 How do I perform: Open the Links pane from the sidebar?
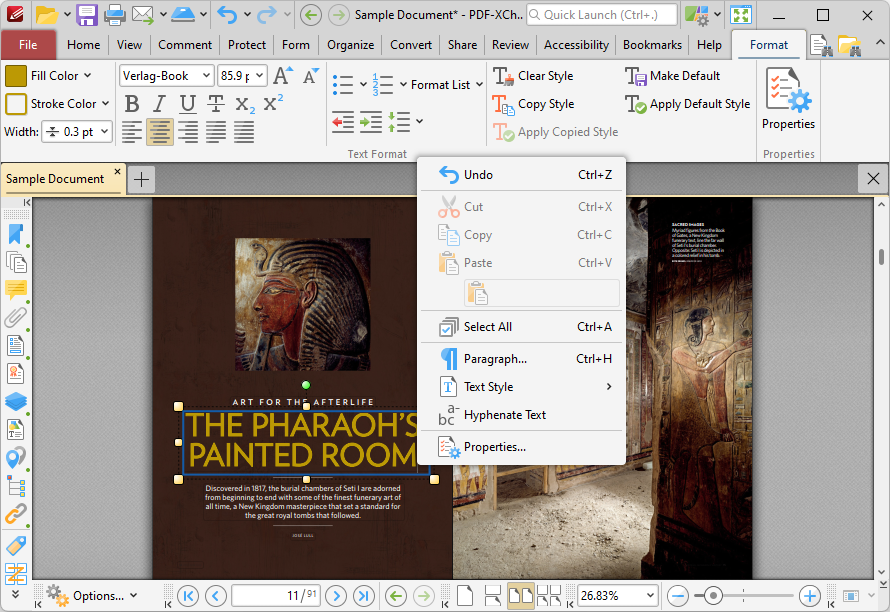point(16,514)
